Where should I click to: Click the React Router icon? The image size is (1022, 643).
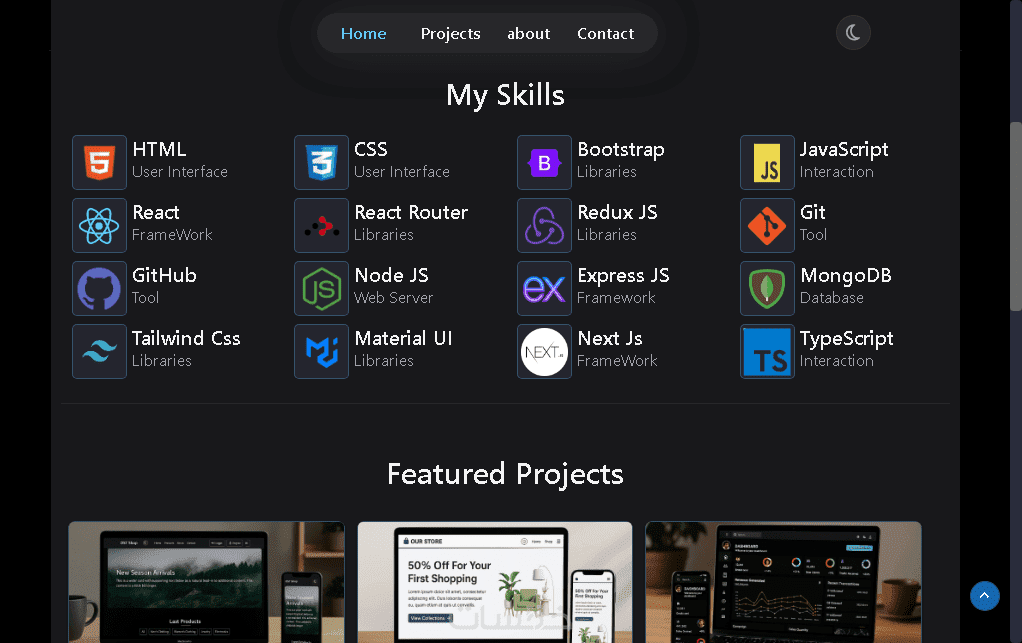(321, 225)
